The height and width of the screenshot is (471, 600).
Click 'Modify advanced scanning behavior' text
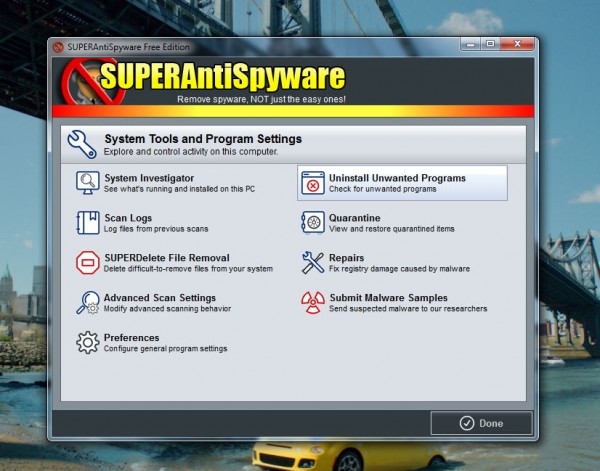[167, 308]
